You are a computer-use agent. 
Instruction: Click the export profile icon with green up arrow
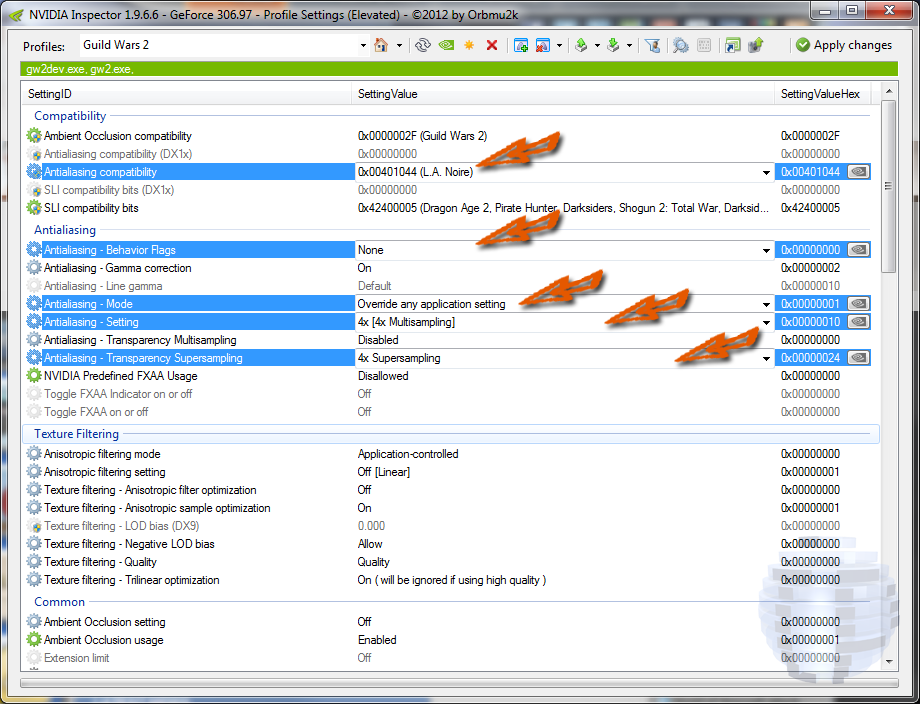tap(581, 45)
